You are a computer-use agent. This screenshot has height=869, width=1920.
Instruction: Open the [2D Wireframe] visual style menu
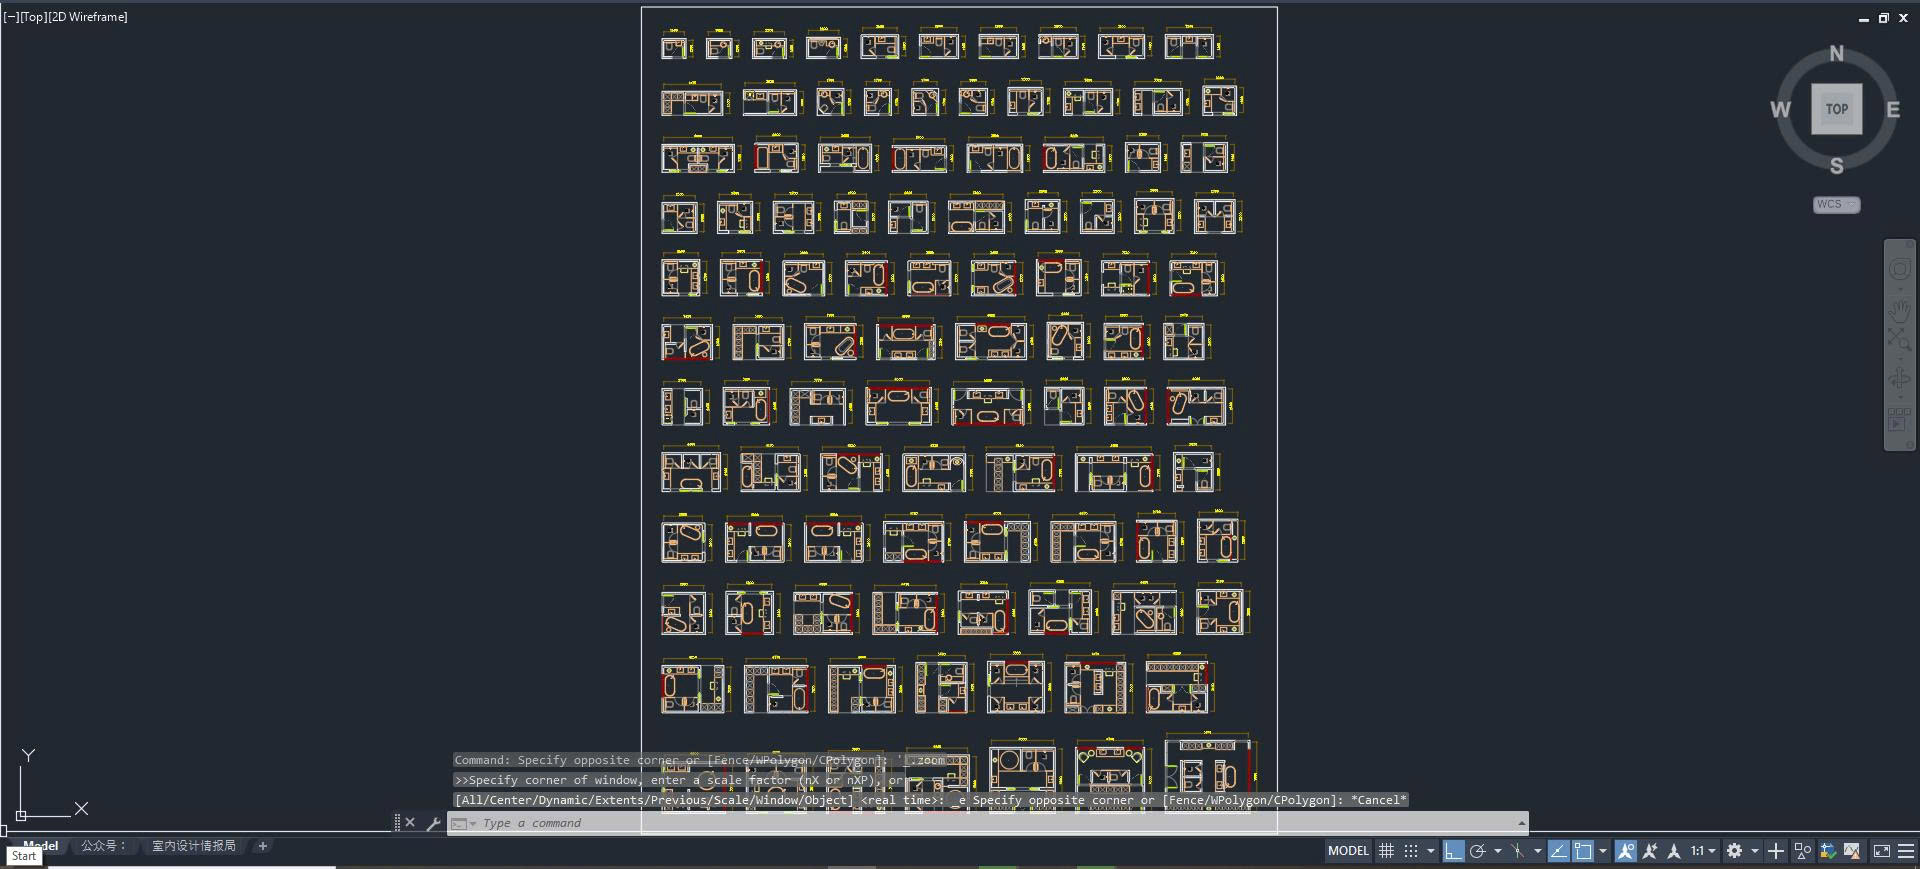point(89,17)
